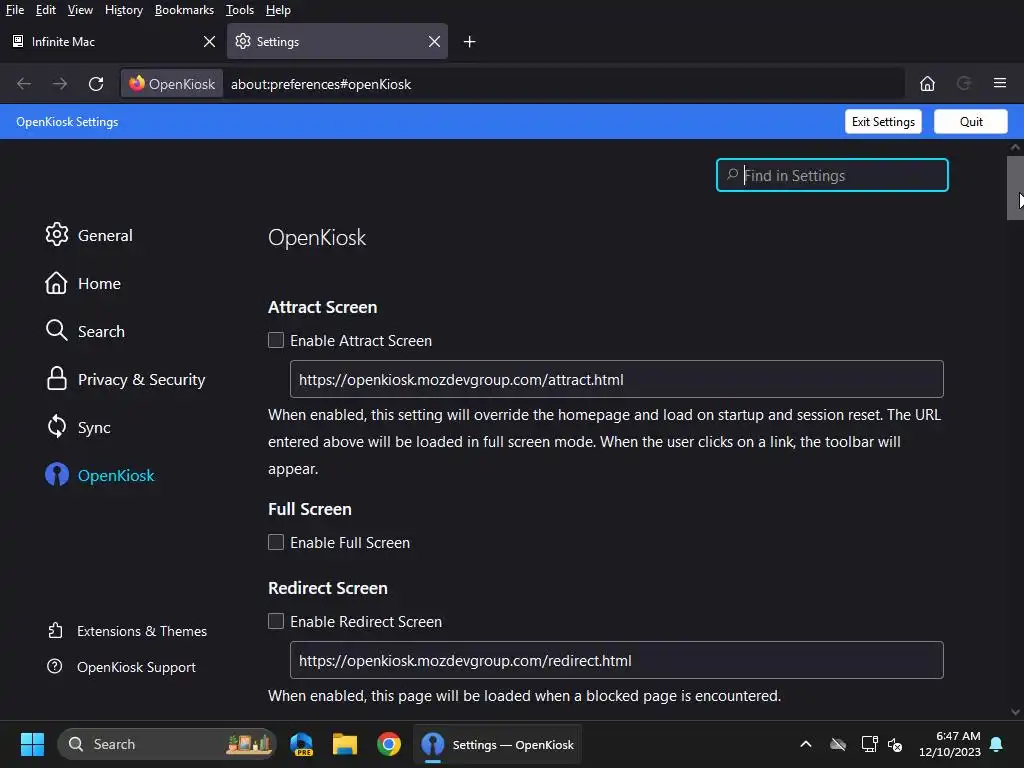Open the View menu
Viewport: 1024px width, 768px height.
pyautogui.click(x=80, y=10)
